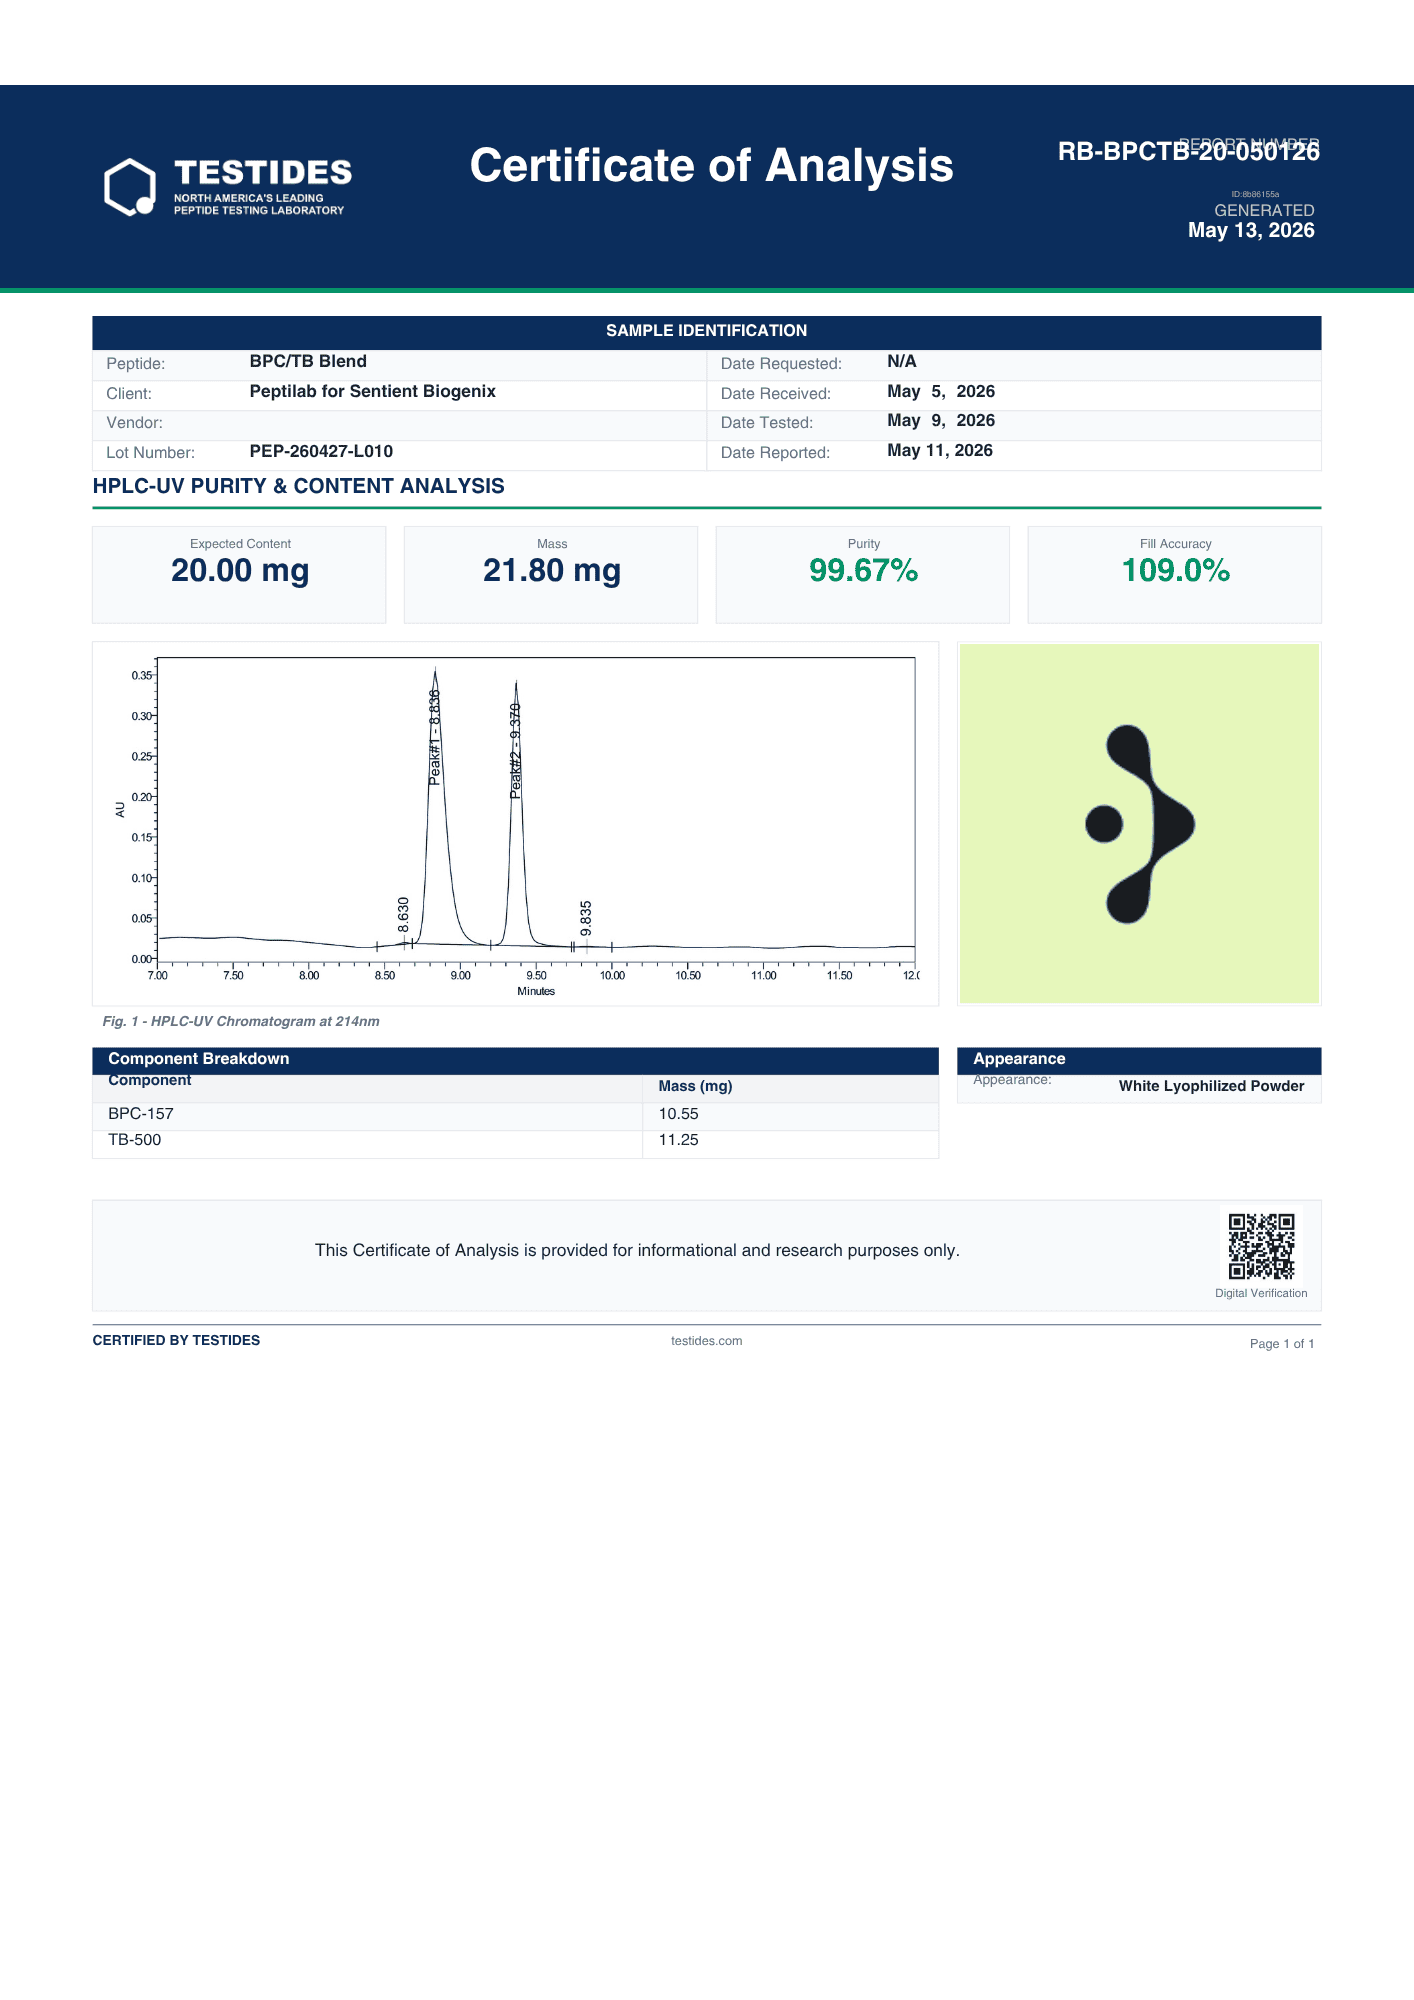
Task: Select client value Peptilab for Sentient Biogenix
Action: pos(373,392)
